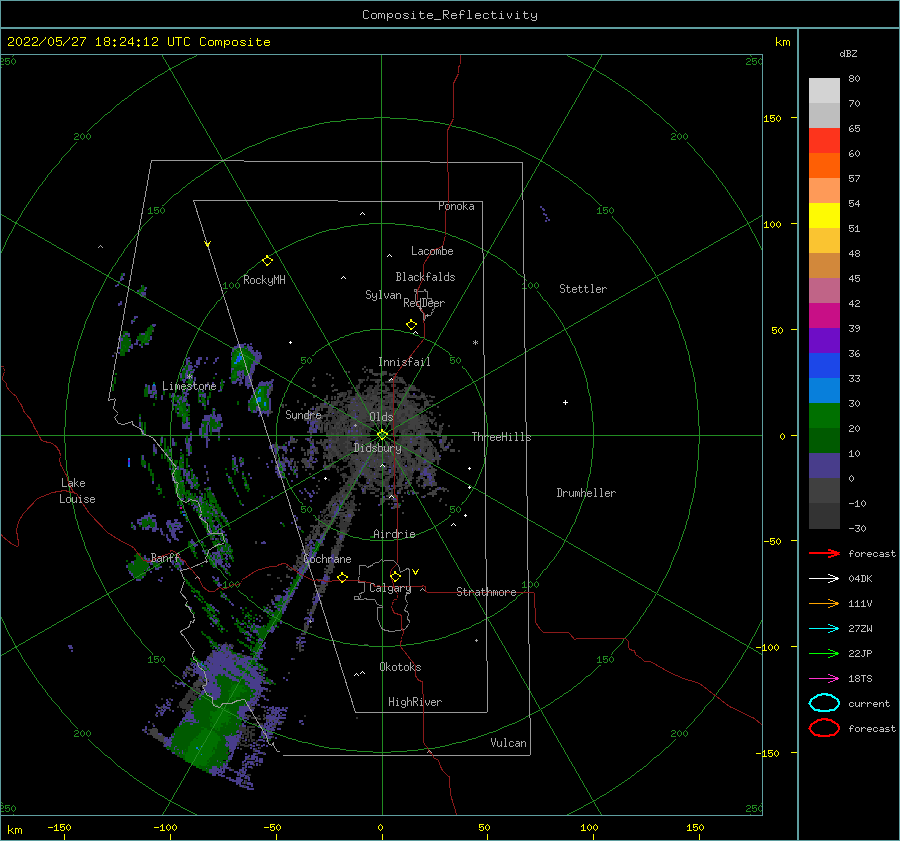Click the ThreeHills city label
This screenshot has width=900, height=841.
click(x=501, y=437)
